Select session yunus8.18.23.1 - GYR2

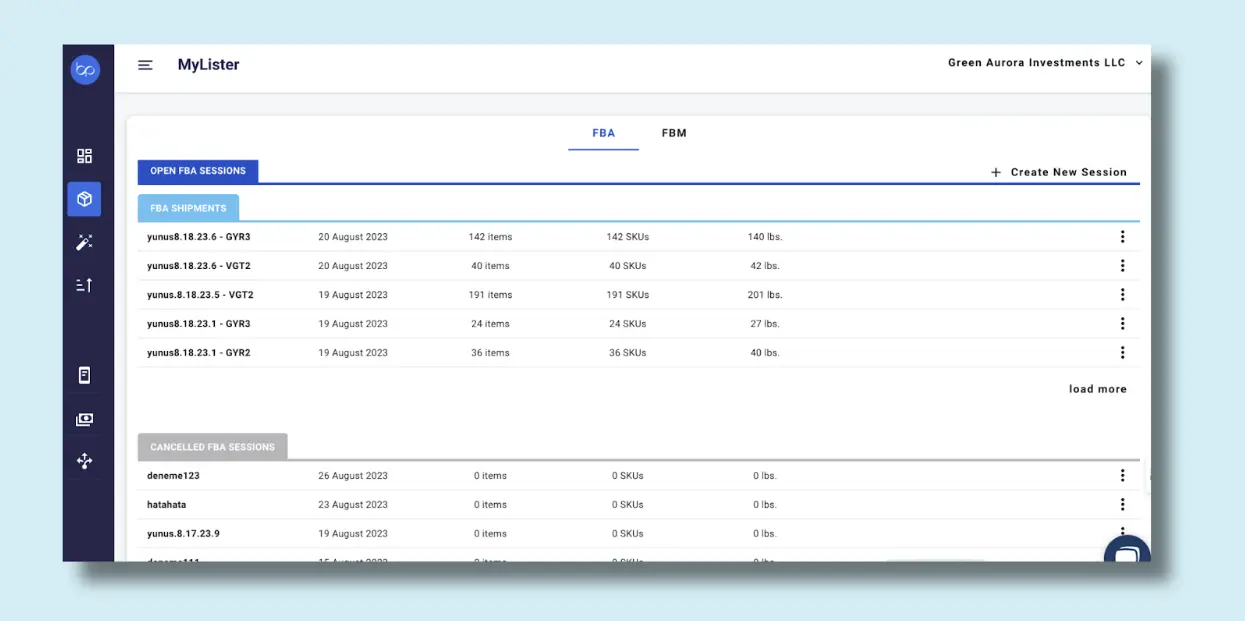199,353
